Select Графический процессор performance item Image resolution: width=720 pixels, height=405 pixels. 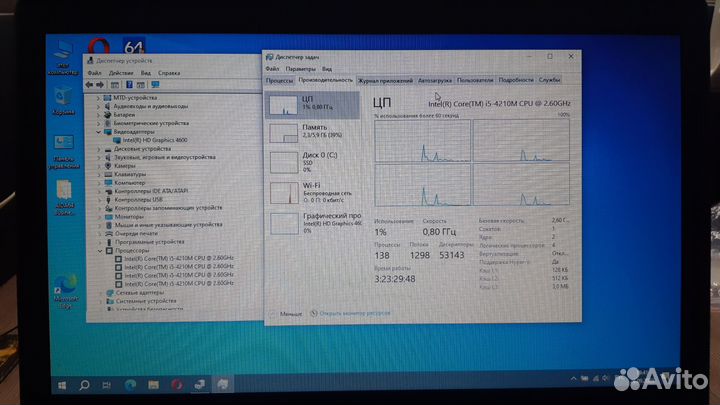pyautogui.click(x=313, y=223)
